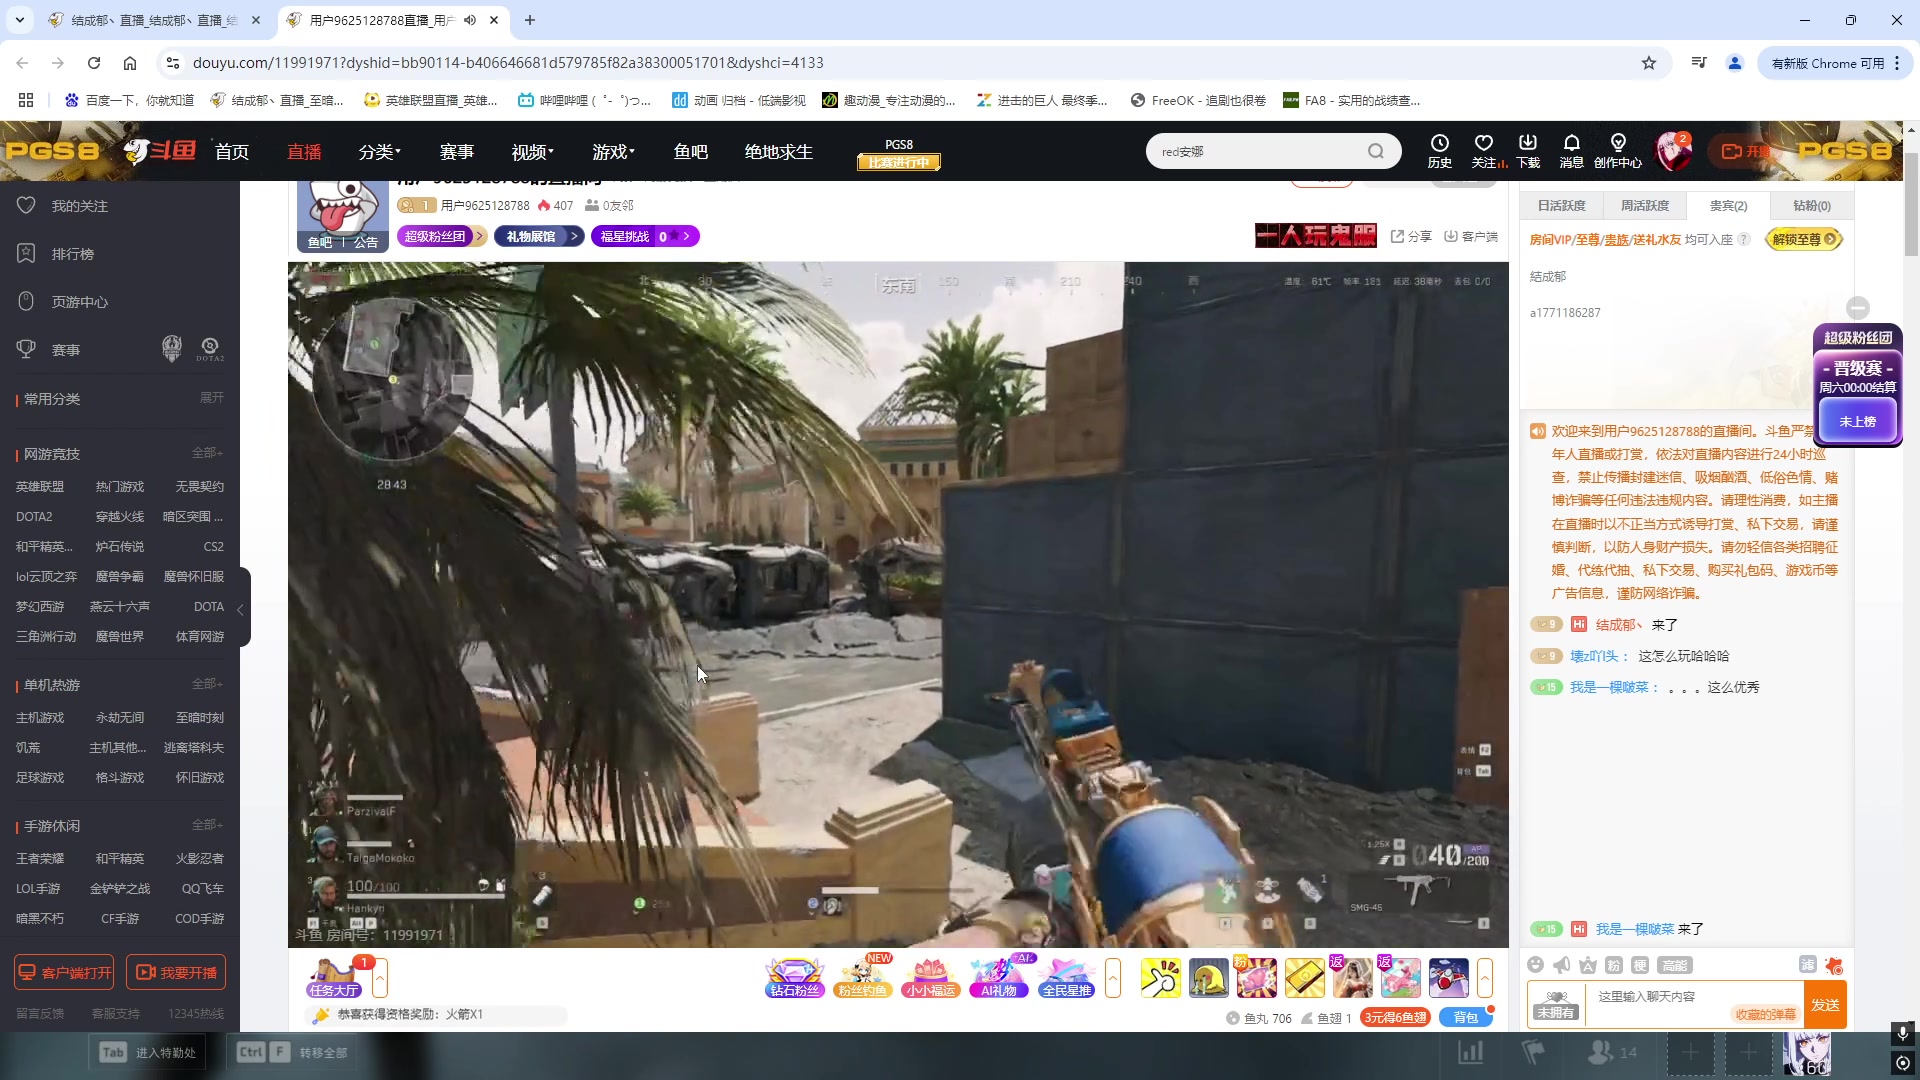Open 绝地求生 in top navigation
This screenshot has height=1080, width=1920.
(779, 152)
